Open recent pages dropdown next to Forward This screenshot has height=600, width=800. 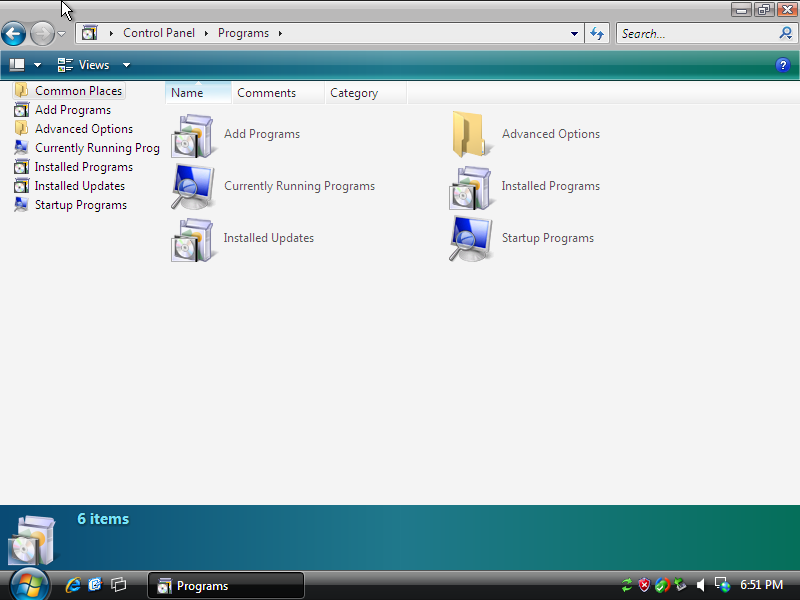coord(61,34)
